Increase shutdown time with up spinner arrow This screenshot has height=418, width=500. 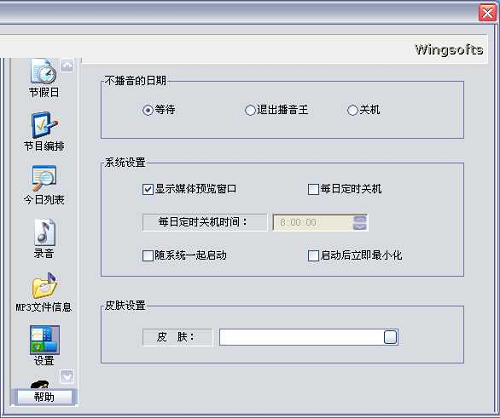360,219
